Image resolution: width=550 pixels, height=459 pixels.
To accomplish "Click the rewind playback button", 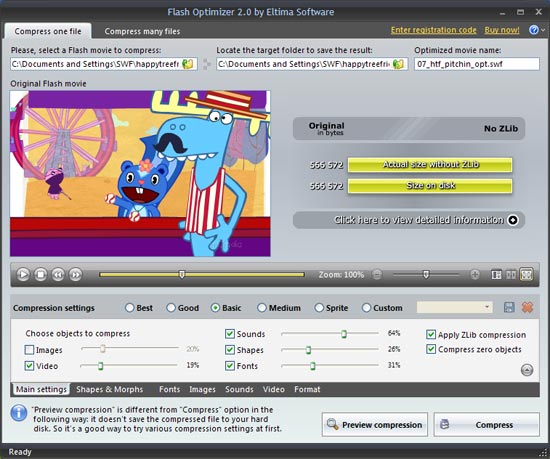I will [x=58, y=274].
